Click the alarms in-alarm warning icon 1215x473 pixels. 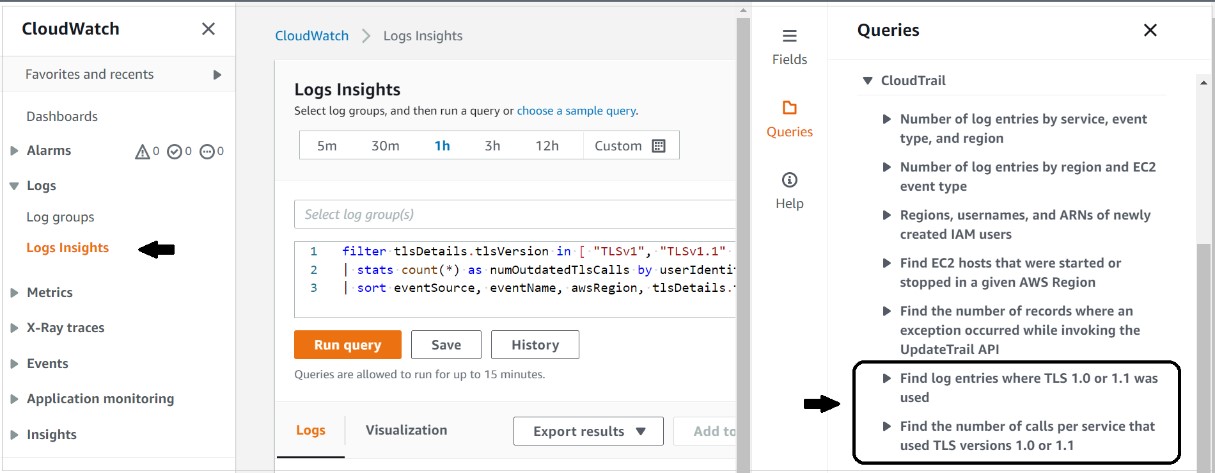[143, 152]
